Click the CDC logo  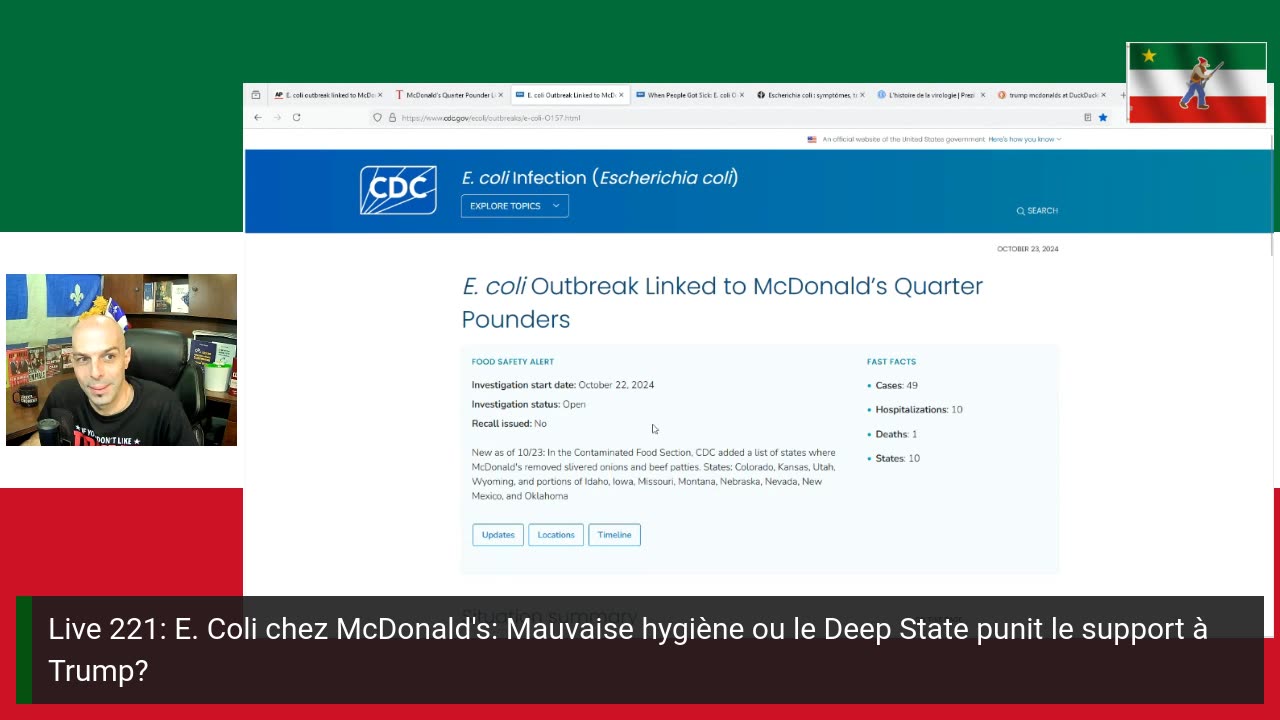(398, 190)
